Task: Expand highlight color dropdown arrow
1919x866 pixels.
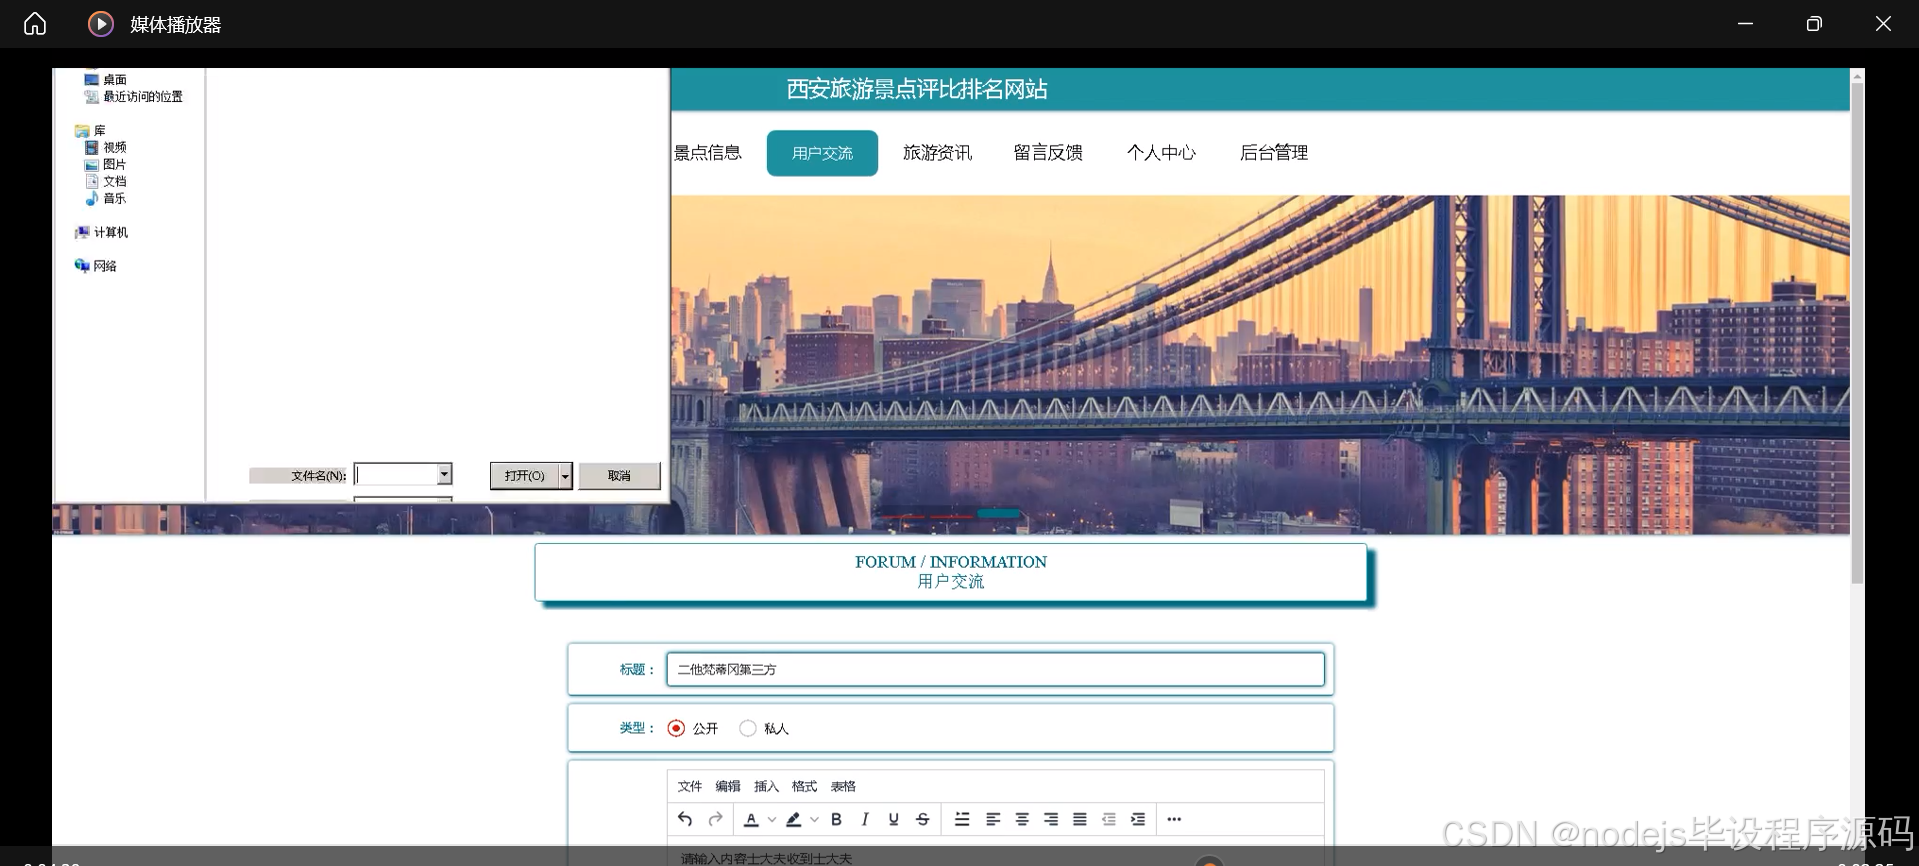Action: pyautogui.click(x=814, y=819)
